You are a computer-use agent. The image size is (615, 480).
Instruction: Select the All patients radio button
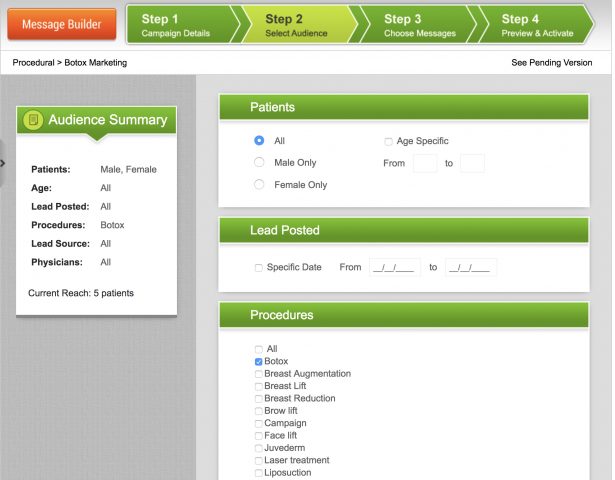(x=259, y=141)
